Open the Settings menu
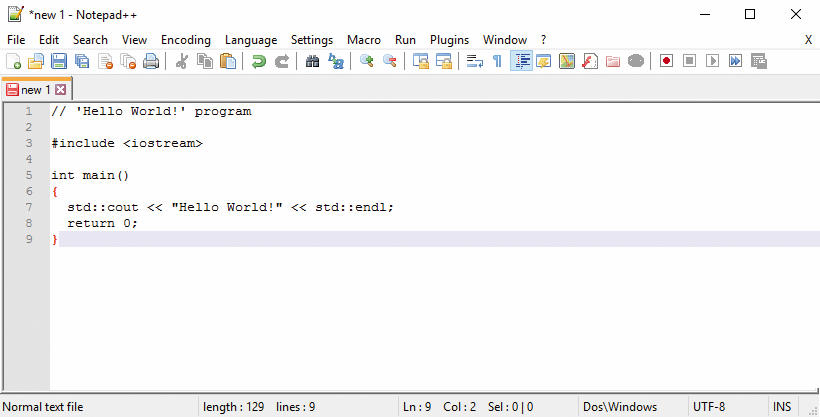Viewport: 820px width, 417px height. tap(312, 40)
